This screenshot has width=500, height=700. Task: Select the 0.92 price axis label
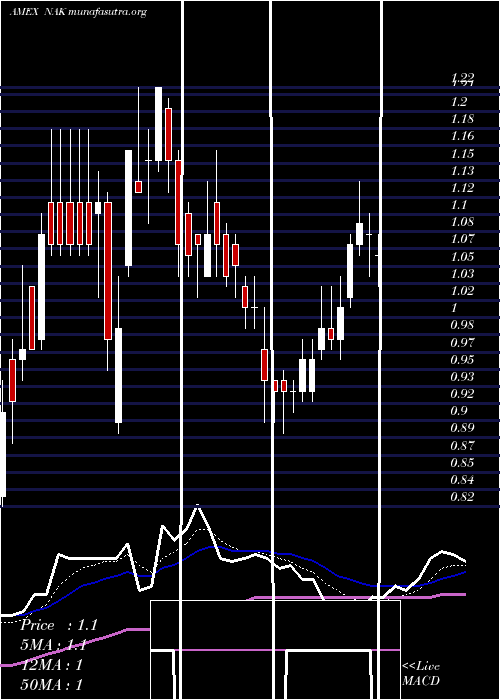[462, 394]
